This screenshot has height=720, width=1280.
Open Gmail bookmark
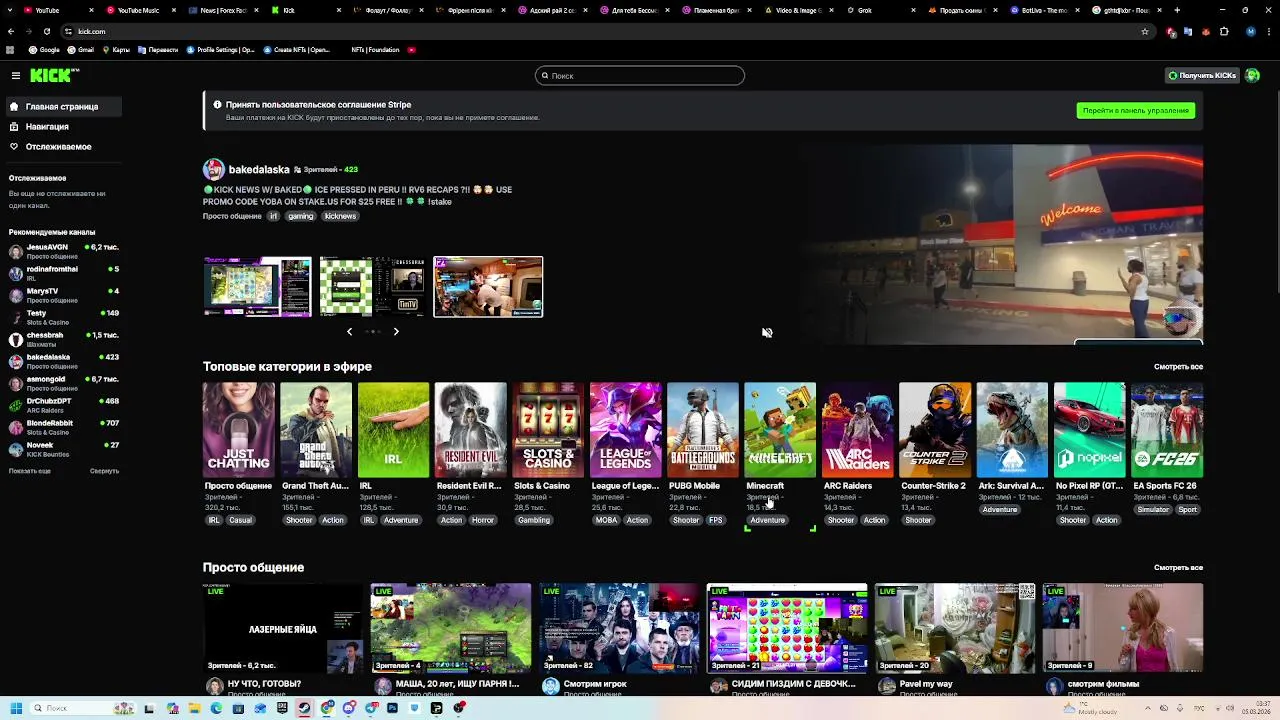[81, 50]
